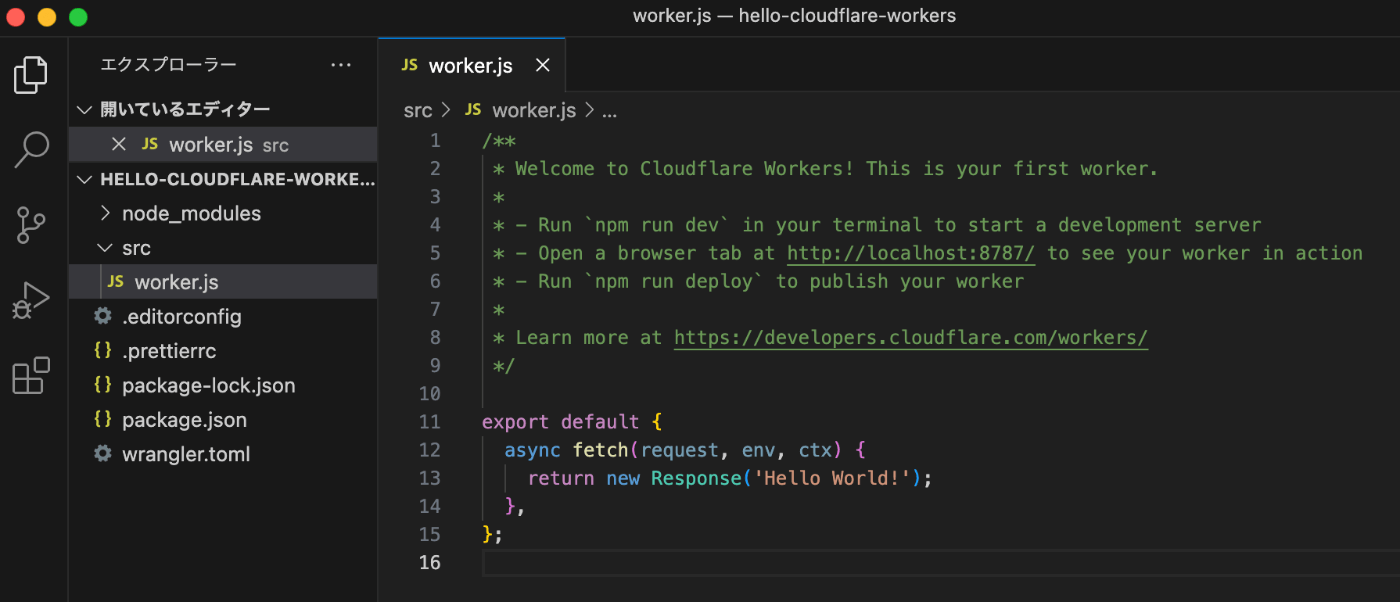Open wrangler.toml file
This screenshot has width=1400, height=602.
click(x=186, y=454)
